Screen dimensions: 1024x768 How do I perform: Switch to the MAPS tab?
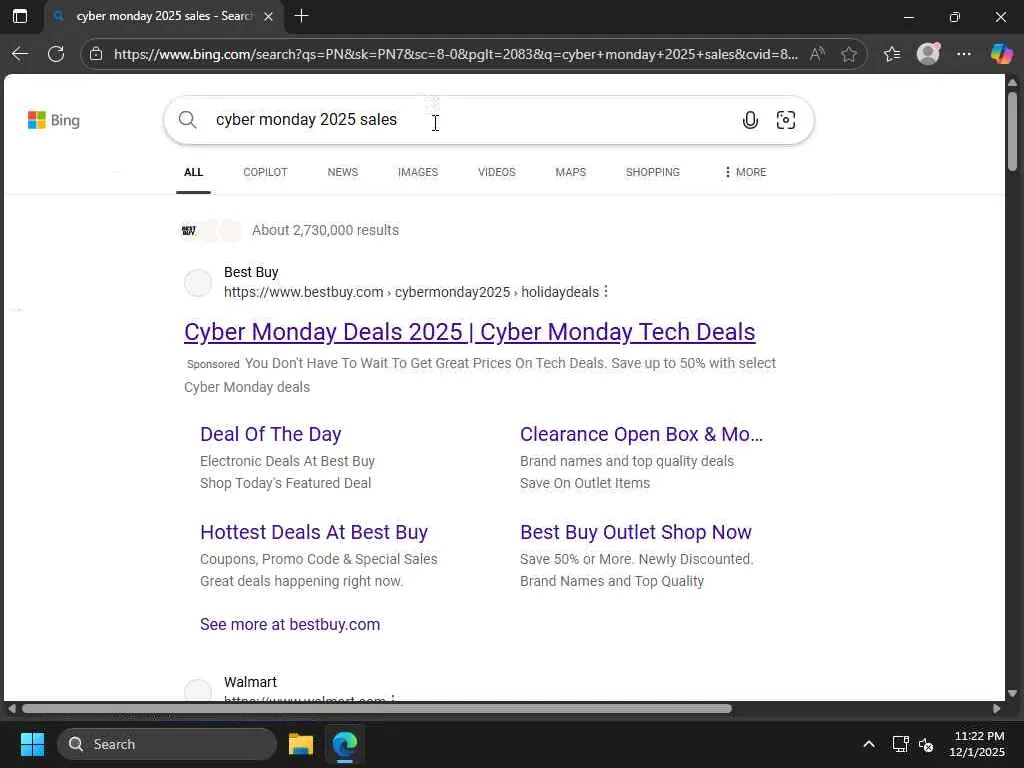coord(571,172)
